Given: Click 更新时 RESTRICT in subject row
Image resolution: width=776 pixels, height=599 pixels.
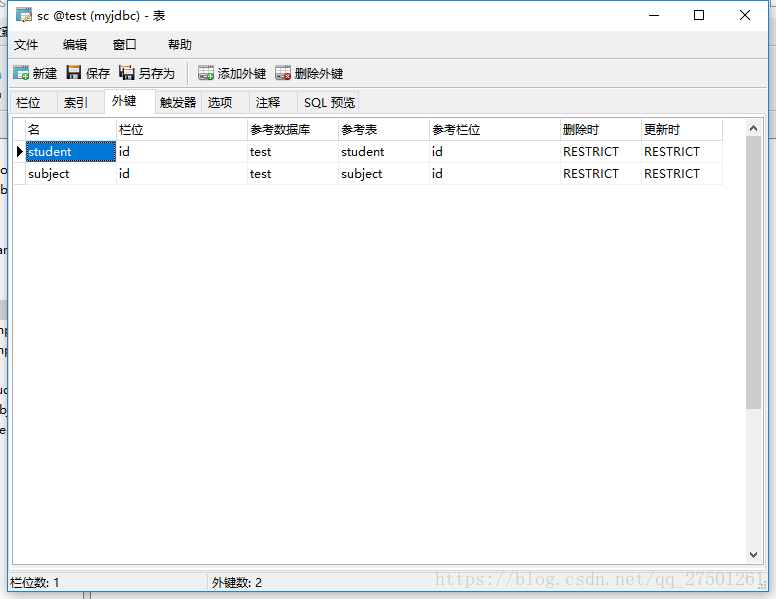Looking at the screenshot, I should [x=681, y=174].
